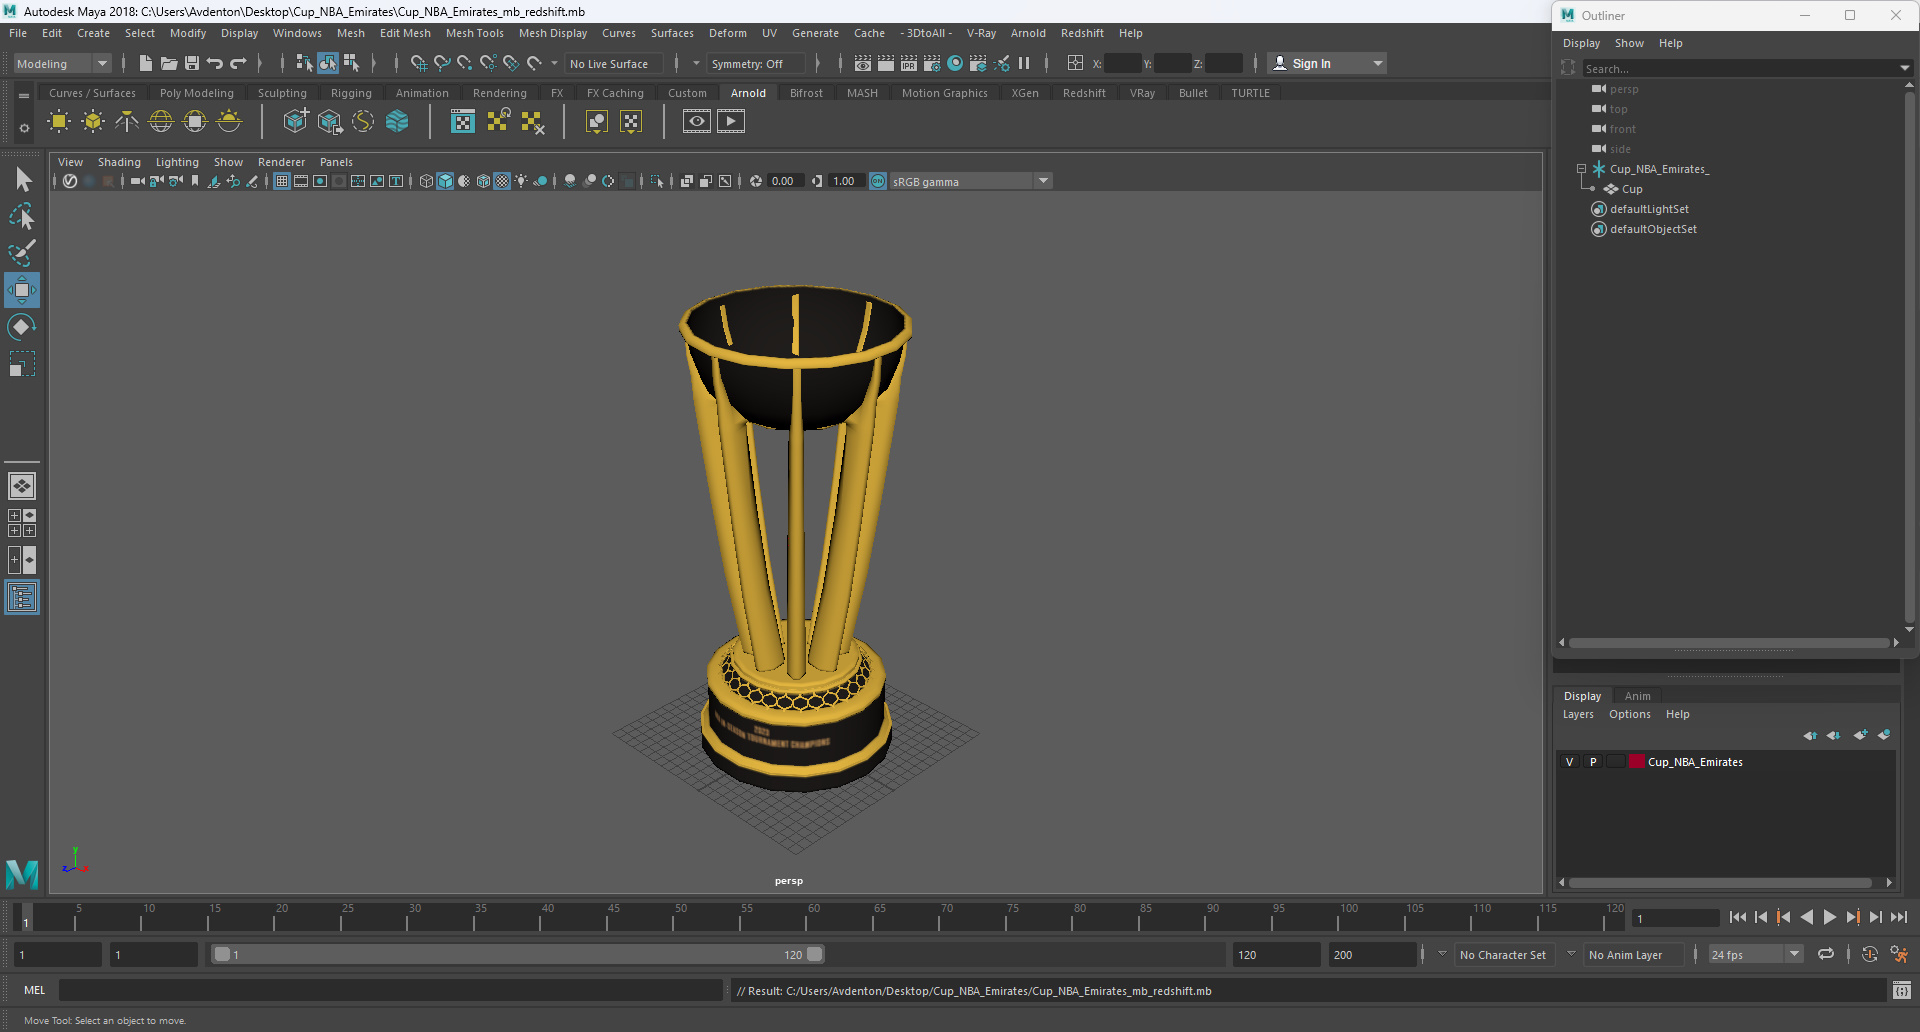
Task: Open a scene using the folder icon
Action: coord(169,63)
